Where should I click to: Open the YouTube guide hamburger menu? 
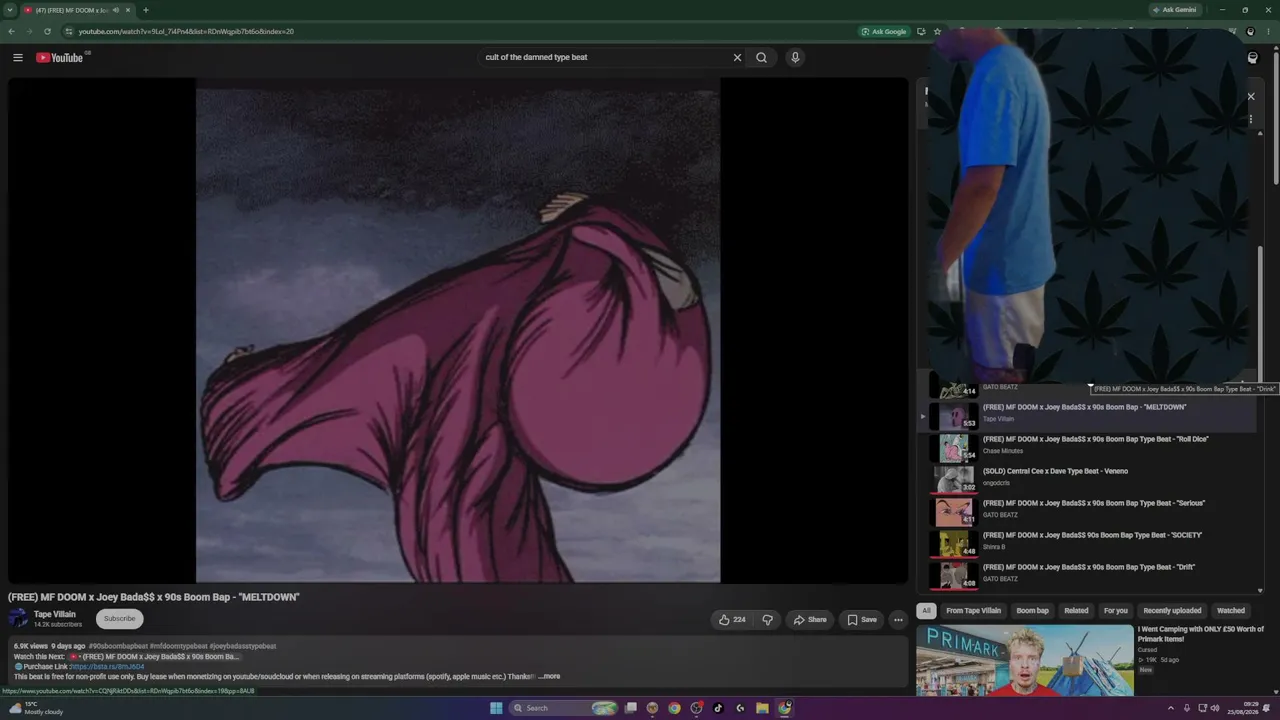click(18, 57)
